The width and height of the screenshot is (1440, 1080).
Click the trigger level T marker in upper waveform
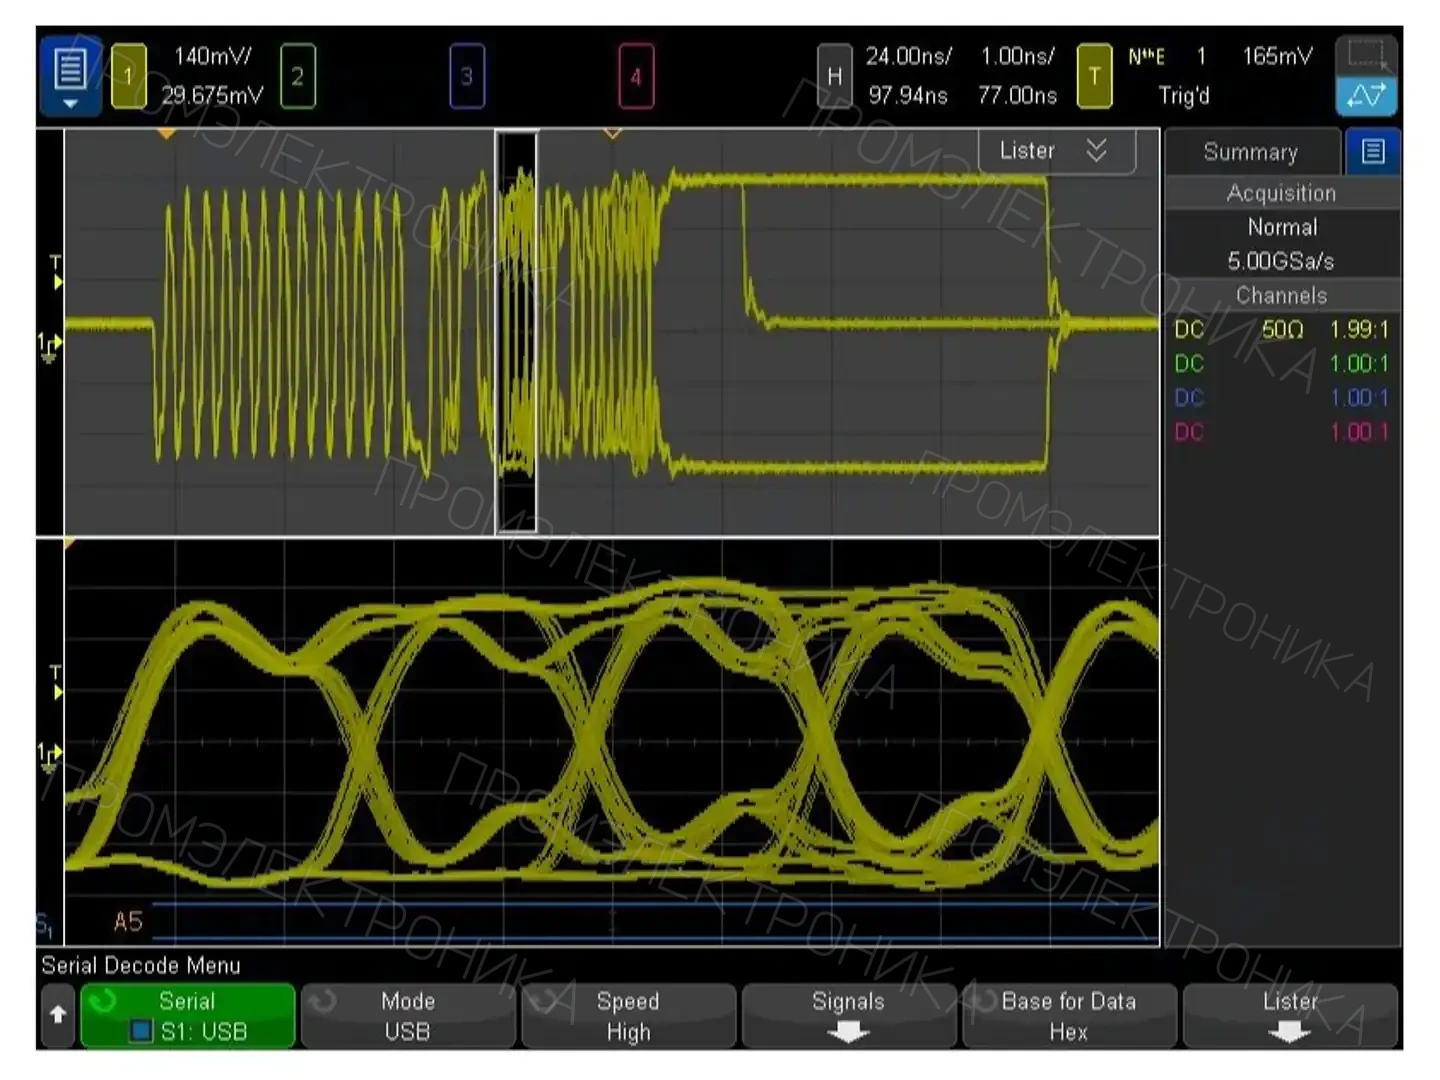56,272
